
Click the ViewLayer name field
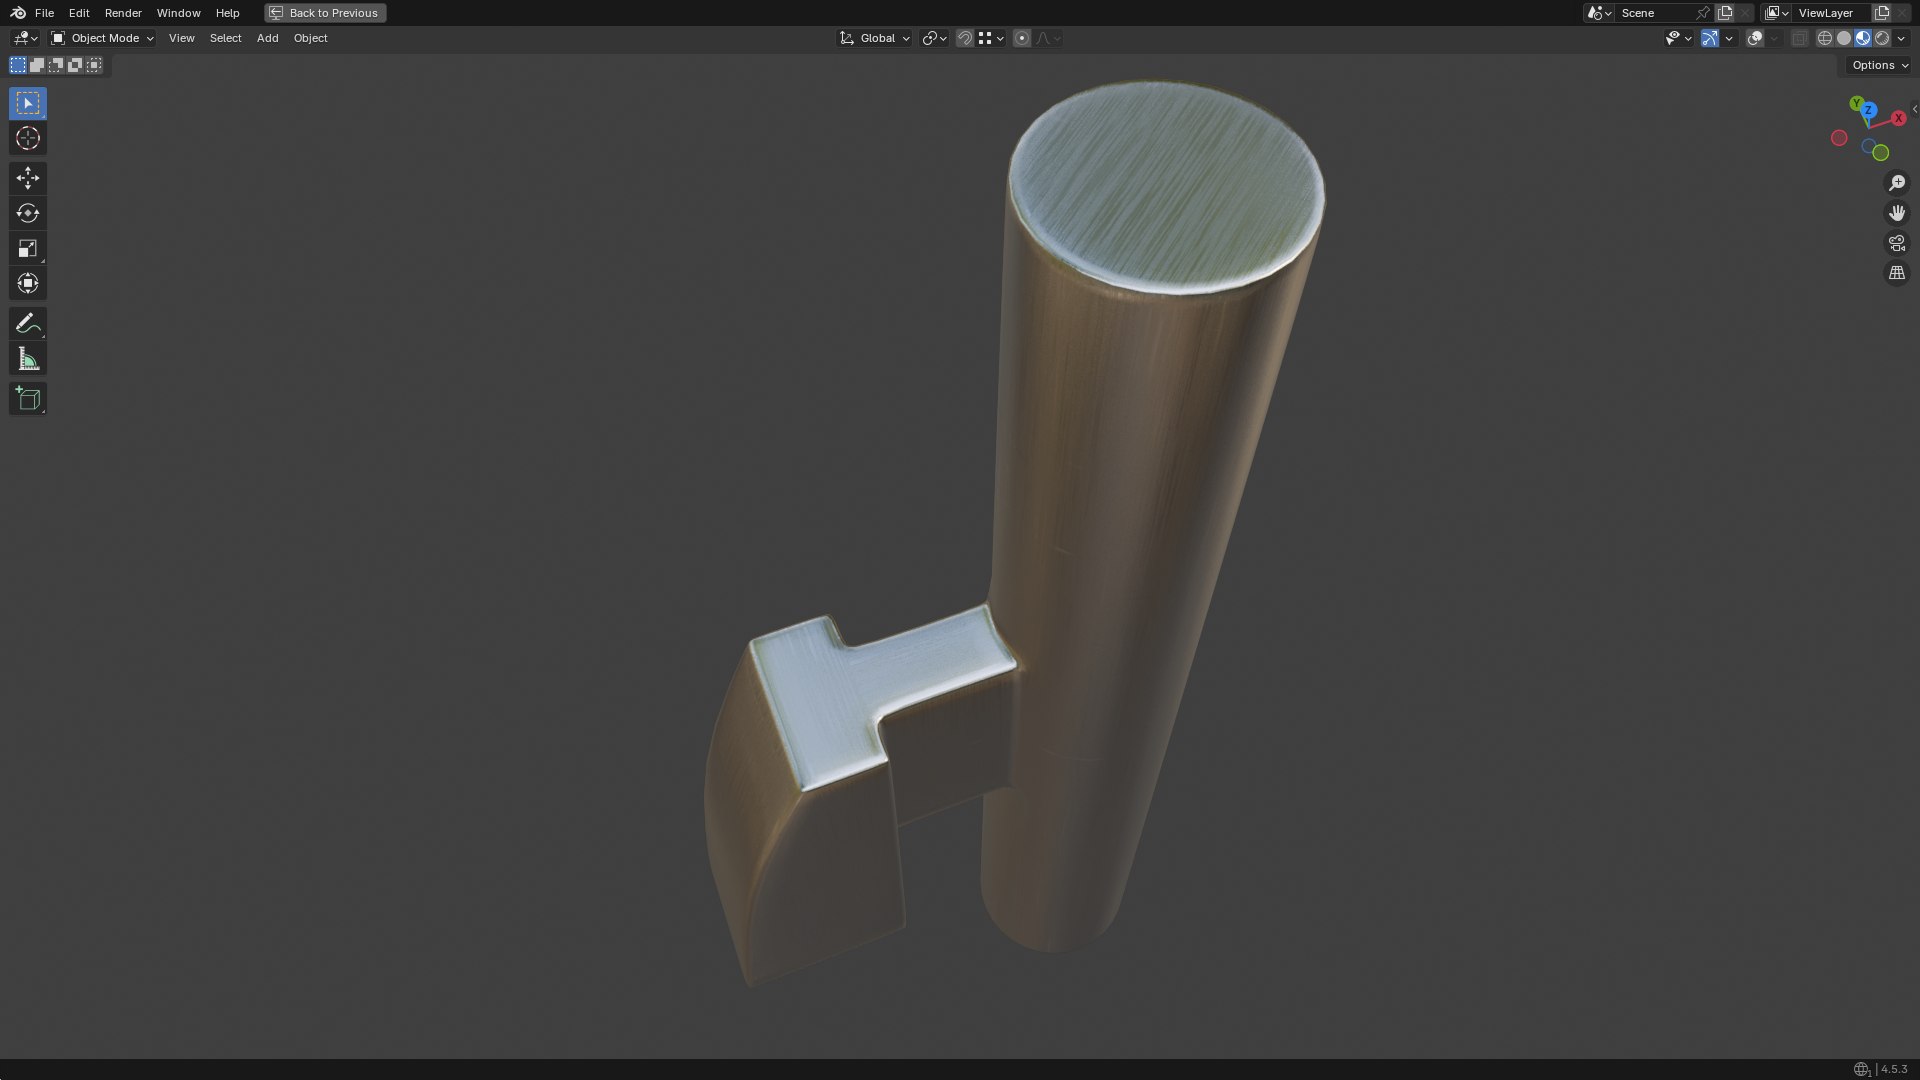click(1832, 13)
